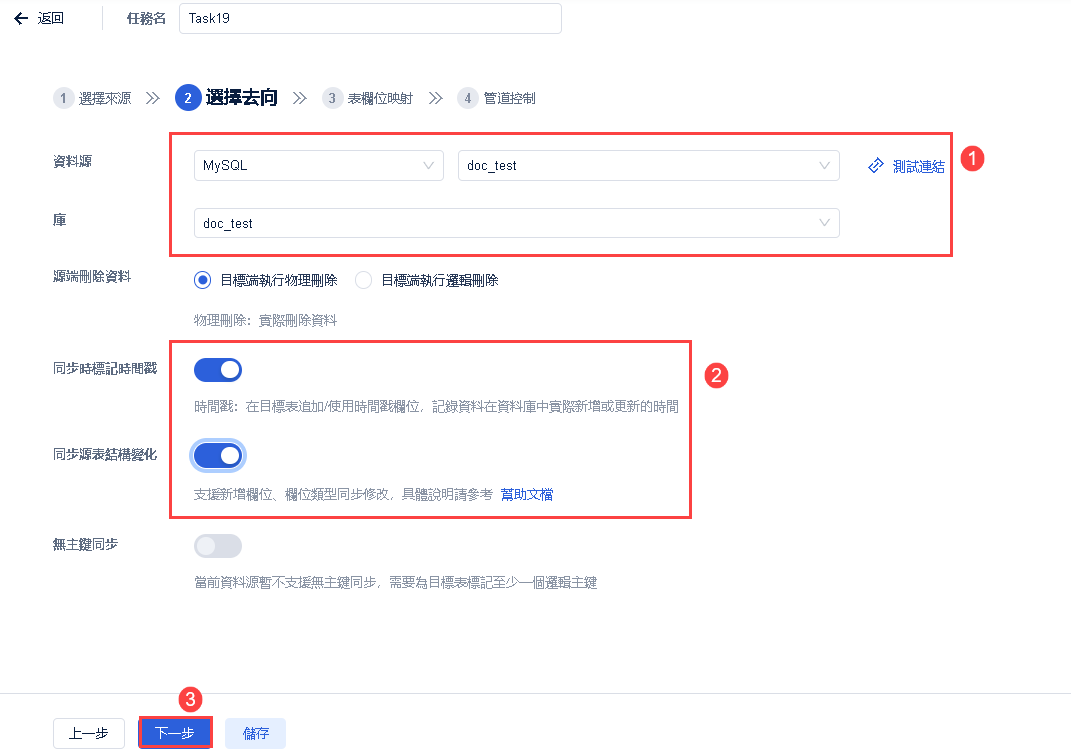Click the 物理刪除：實際刪除資料 hint text

pos(265,320)
